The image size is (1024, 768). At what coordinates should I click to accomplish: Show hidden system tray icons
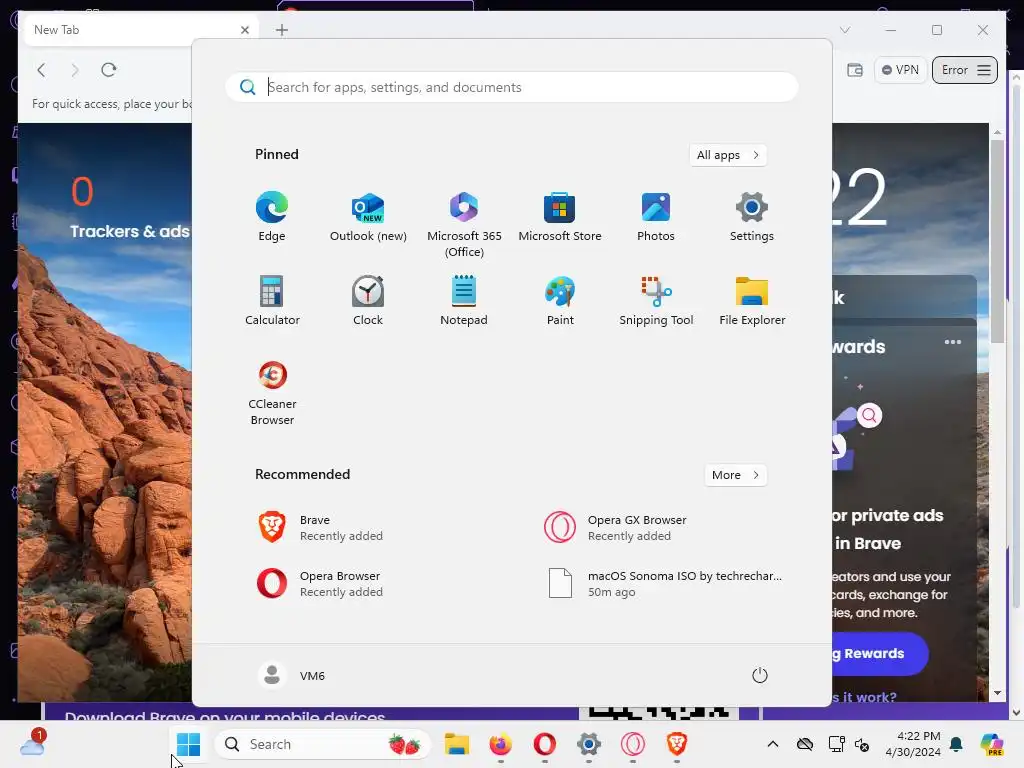point(773,744)
